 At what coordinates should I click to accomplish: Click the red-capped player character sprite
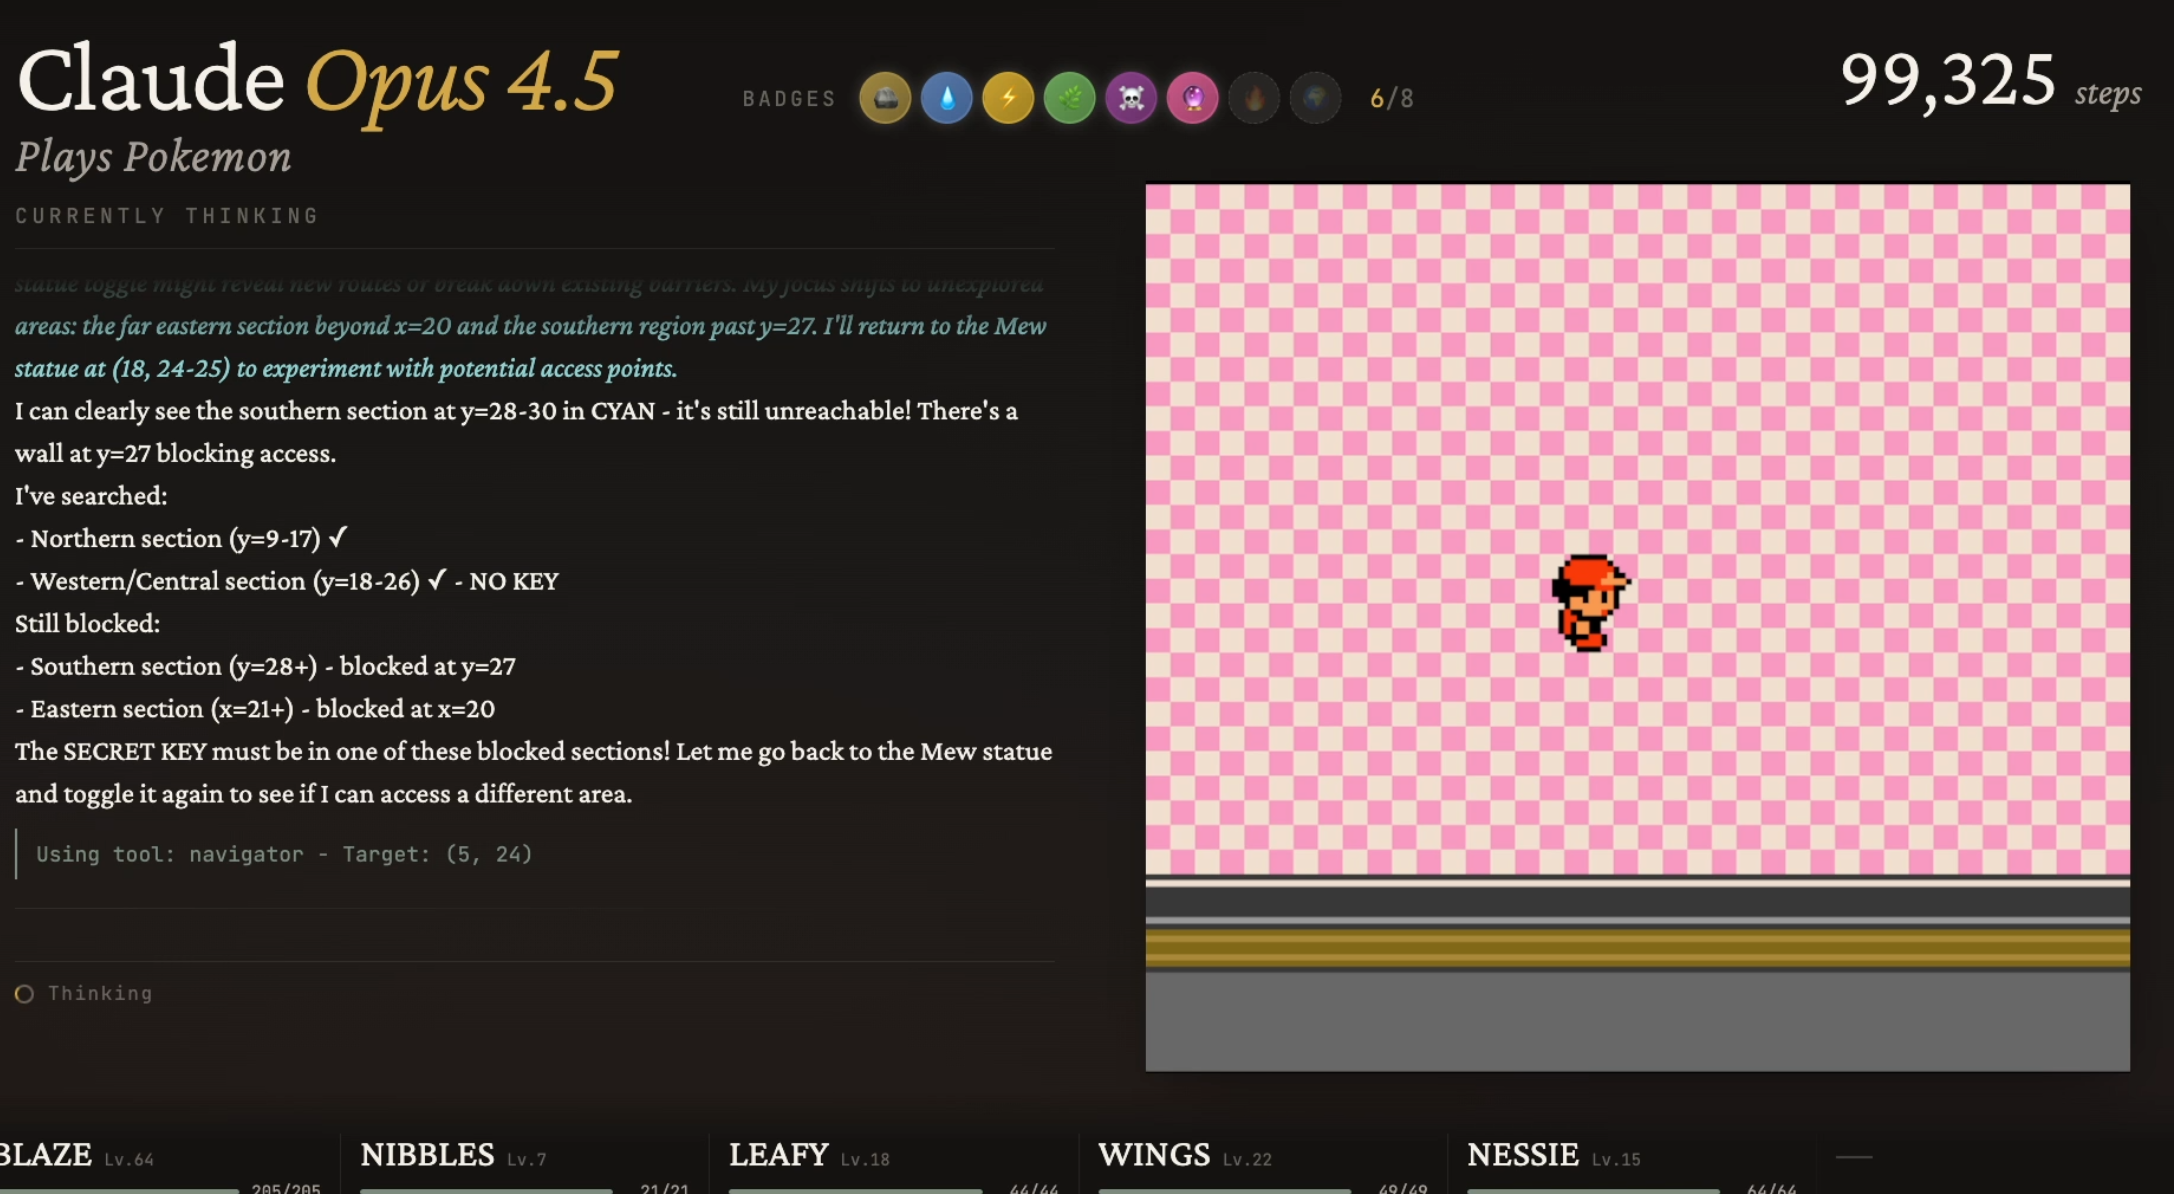click(1588, 603)
